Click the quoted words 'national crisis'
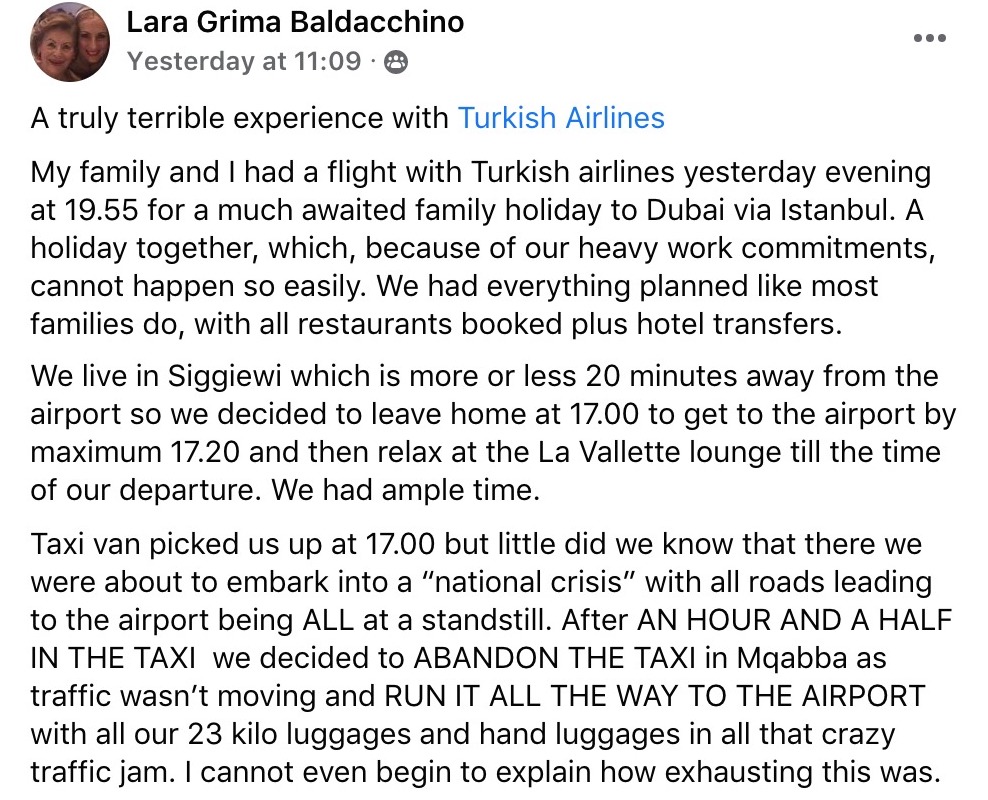 [x=529, y=581]
